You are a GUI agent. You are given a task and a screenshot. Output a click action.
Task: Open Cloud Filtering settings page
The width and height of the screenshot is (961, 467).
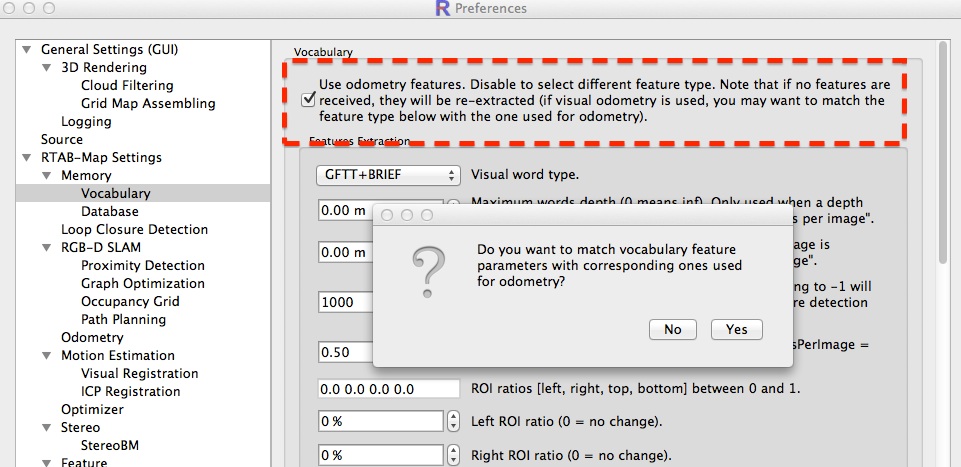point(126,86)
